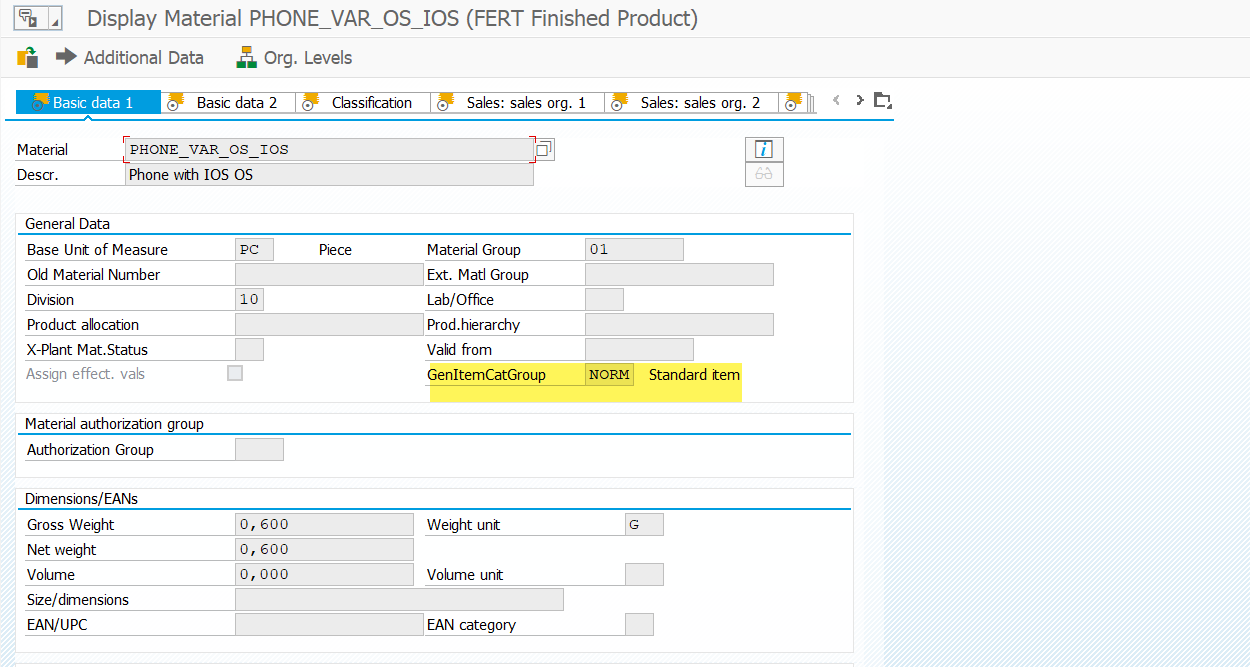This screenshot has width=1250, height=667.
Task: Click the Information (i) button
Action: (x=763, y=148)
